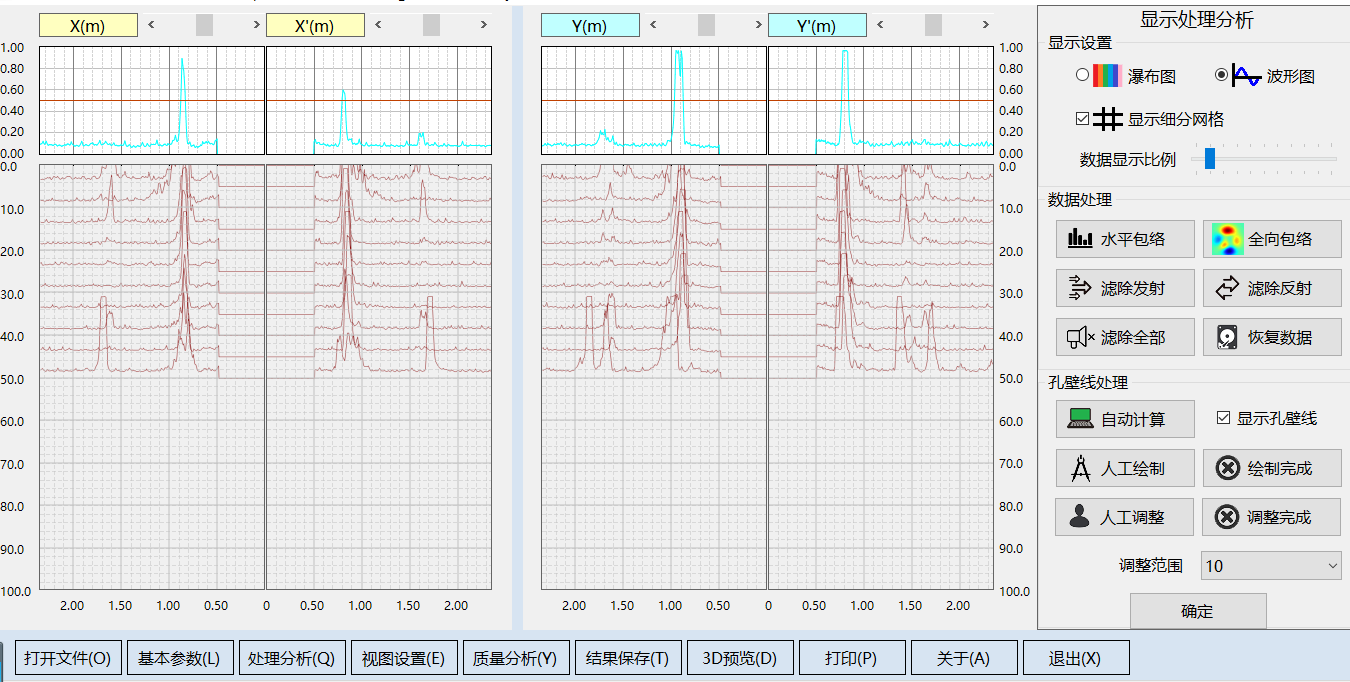The height and width of the screenshot is (682, 1350).
Task: Select the 波形图 waveform radio button
Action: tap(1221, 75)
